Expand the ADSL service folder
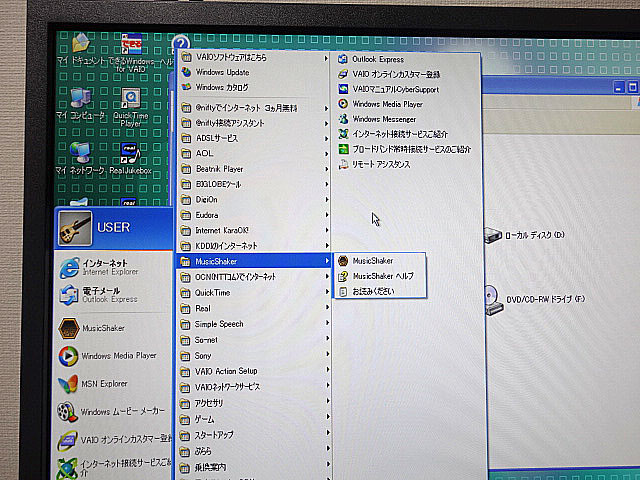 coord(254,138)
